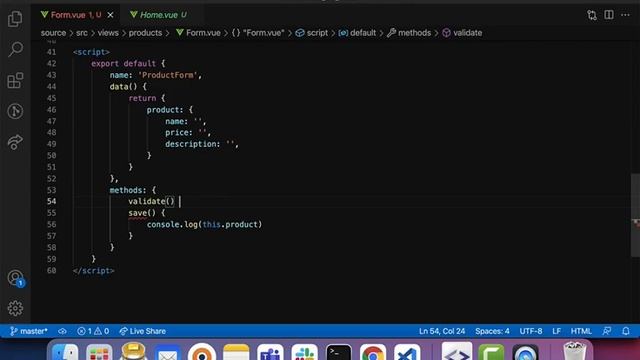
Task: Click the source breadcrumb segment
Action: (53, 33)
